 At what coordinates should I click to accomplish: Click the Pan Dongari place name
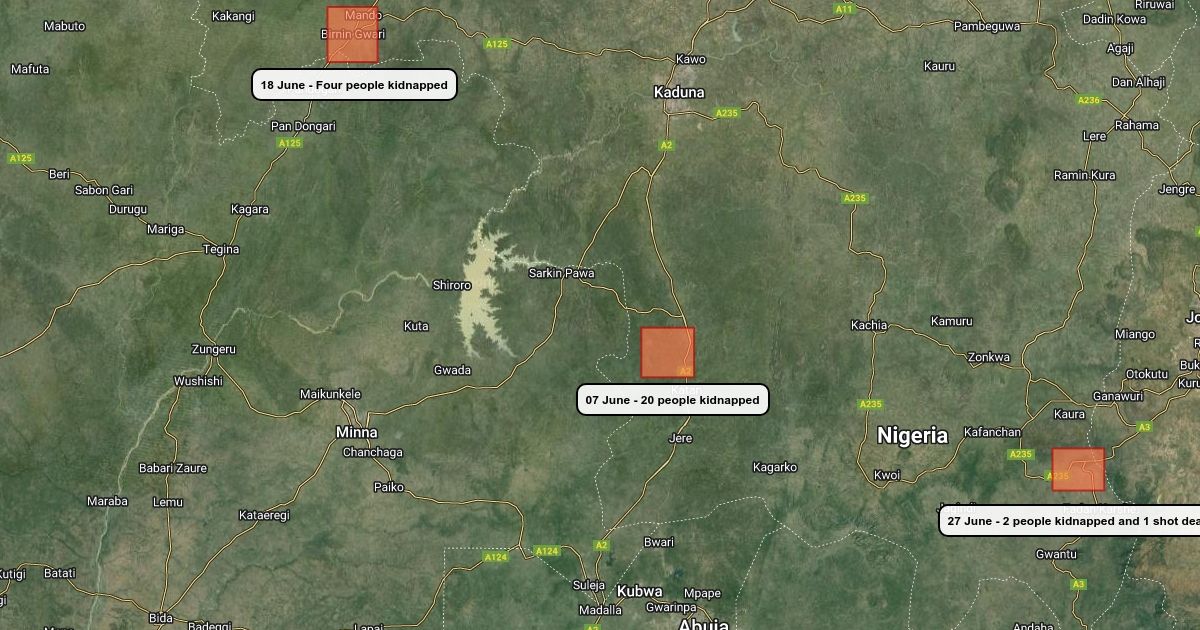point(303,126)
